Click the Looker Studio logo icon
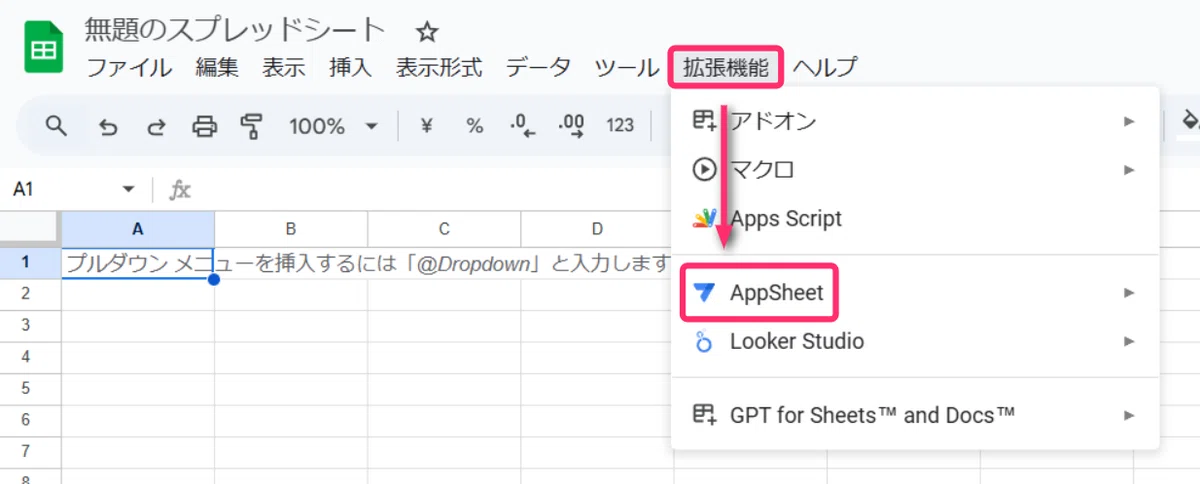This screenshot has height=484, width=1200. [x=705, y=341]
